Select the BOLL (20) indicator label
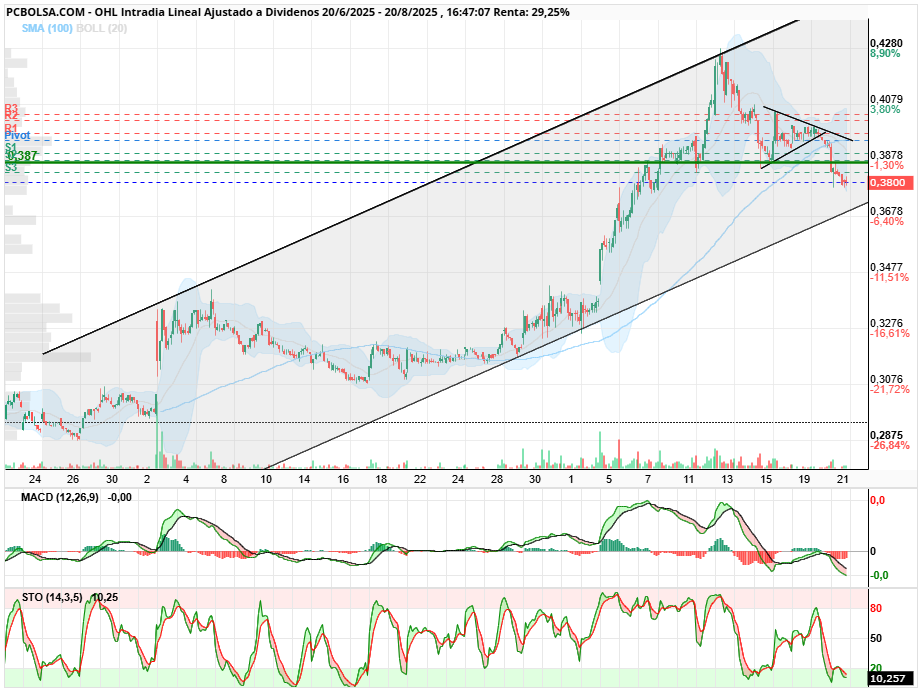 coord(102,28)
